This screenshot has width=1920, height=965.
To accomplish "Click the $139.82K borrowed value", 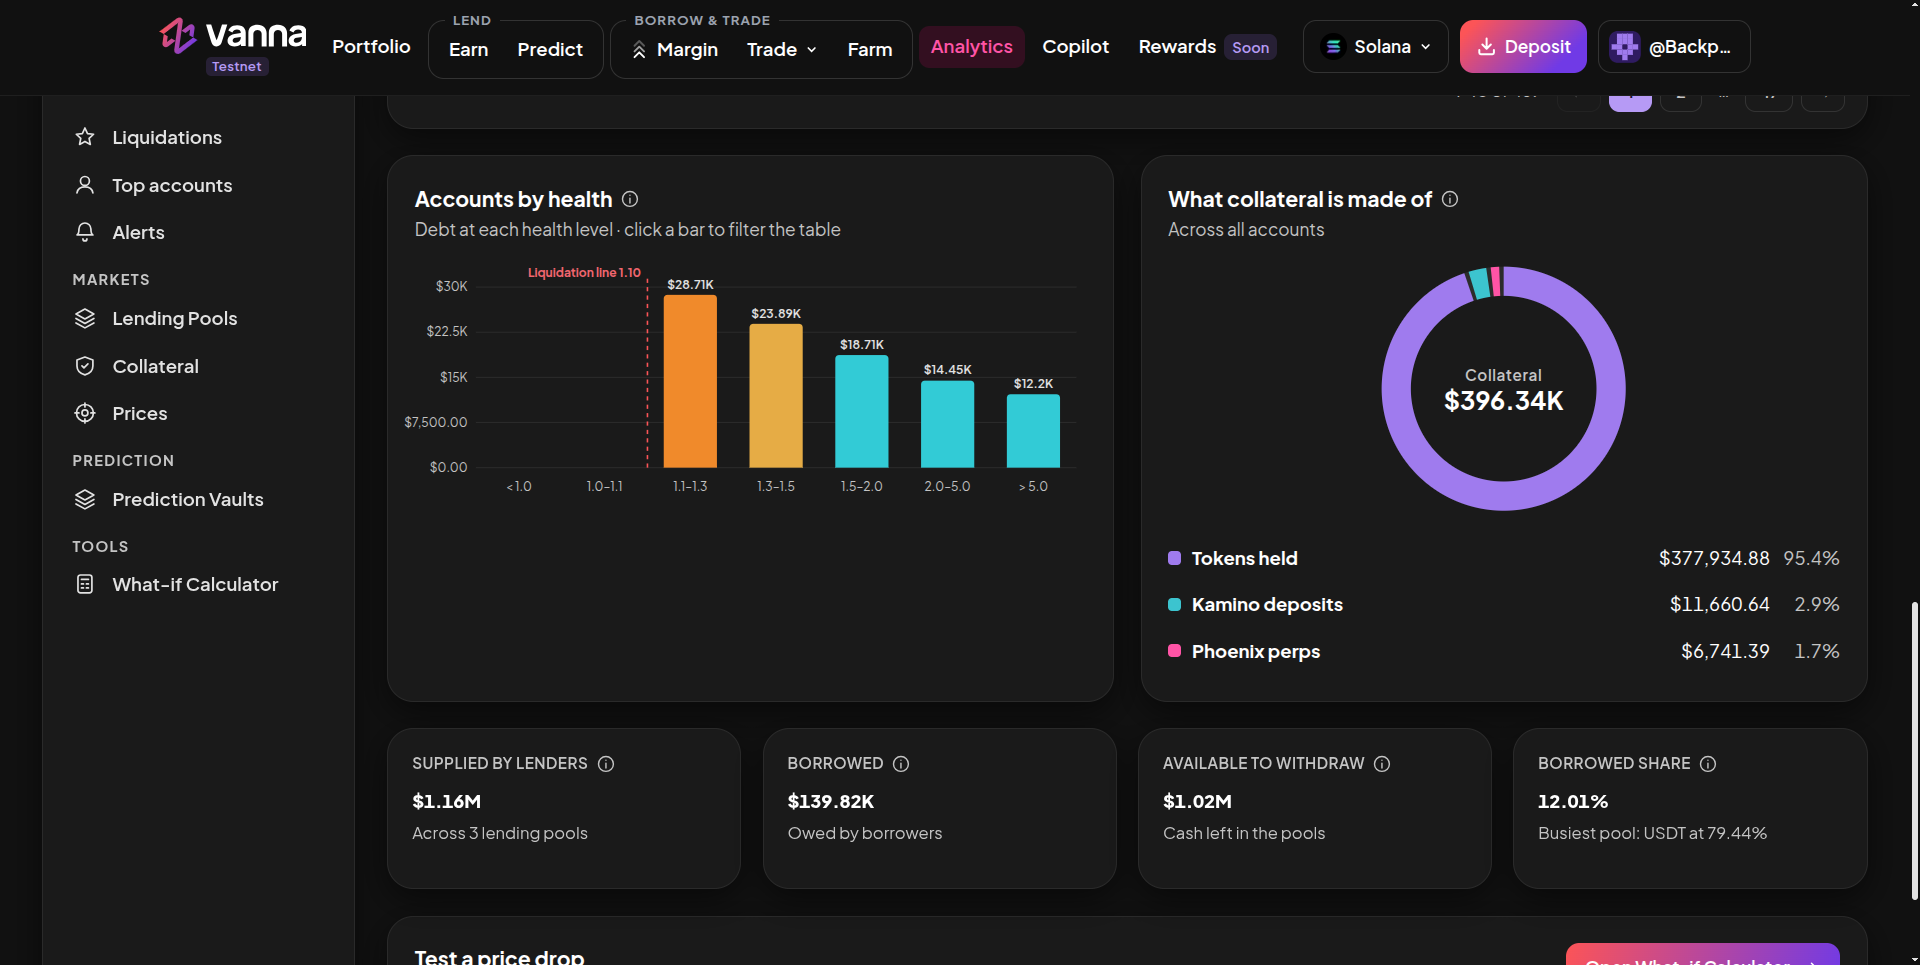I will [831, 801].
